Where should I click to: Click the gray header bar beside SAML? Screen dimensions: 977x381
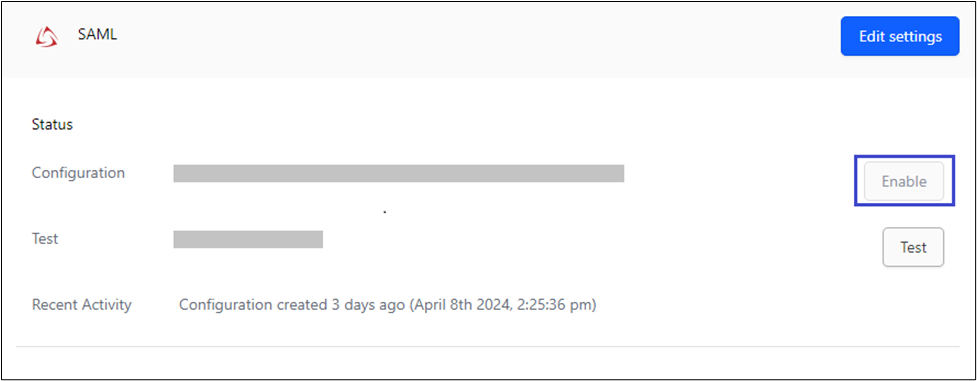474,40
